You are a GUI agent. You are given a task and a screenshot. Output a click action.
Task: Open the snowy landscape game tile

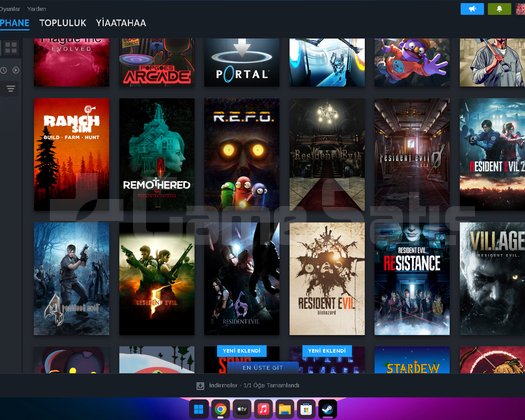pyautogui.click(x=157, y=360)
